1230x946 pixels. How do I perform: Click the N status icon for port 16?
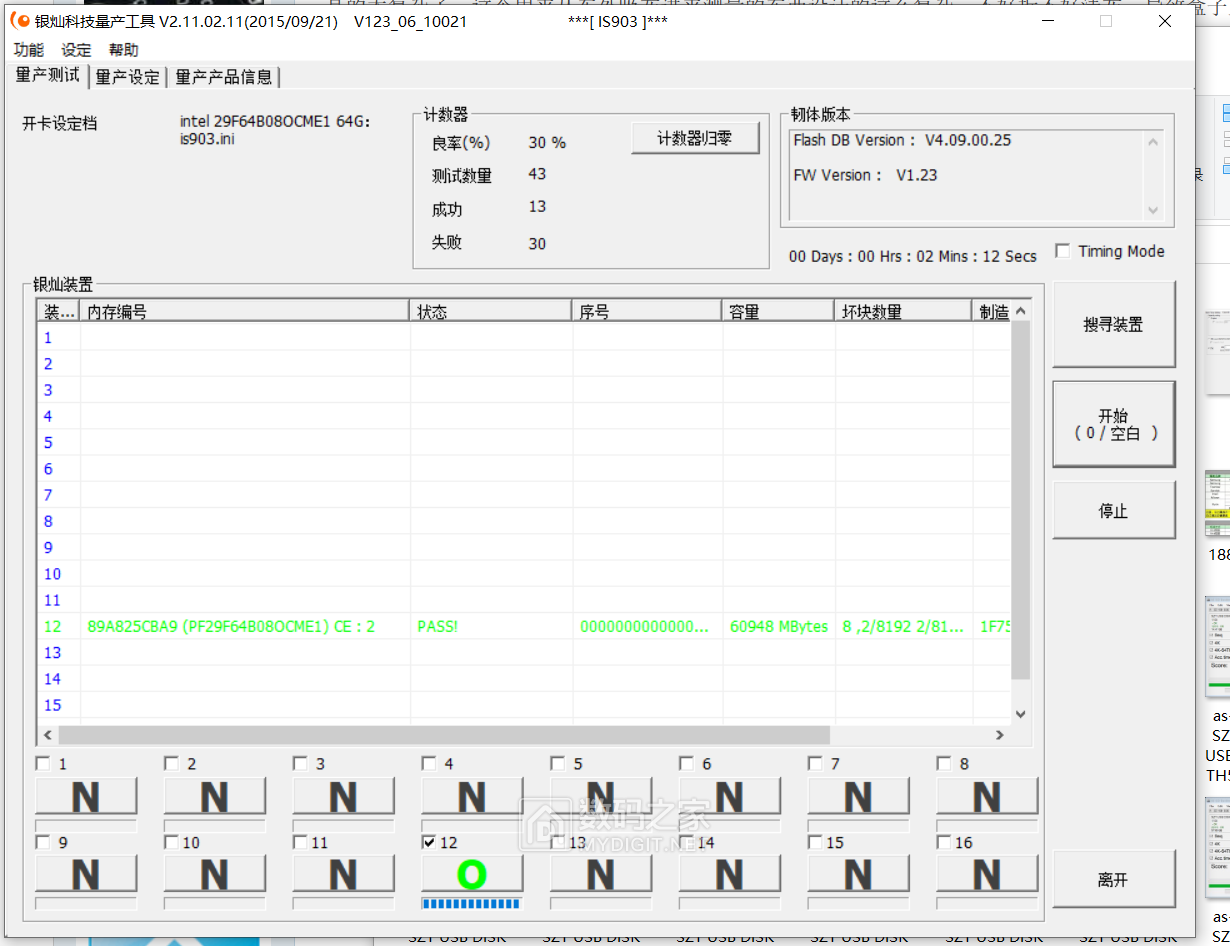(986, 875)
